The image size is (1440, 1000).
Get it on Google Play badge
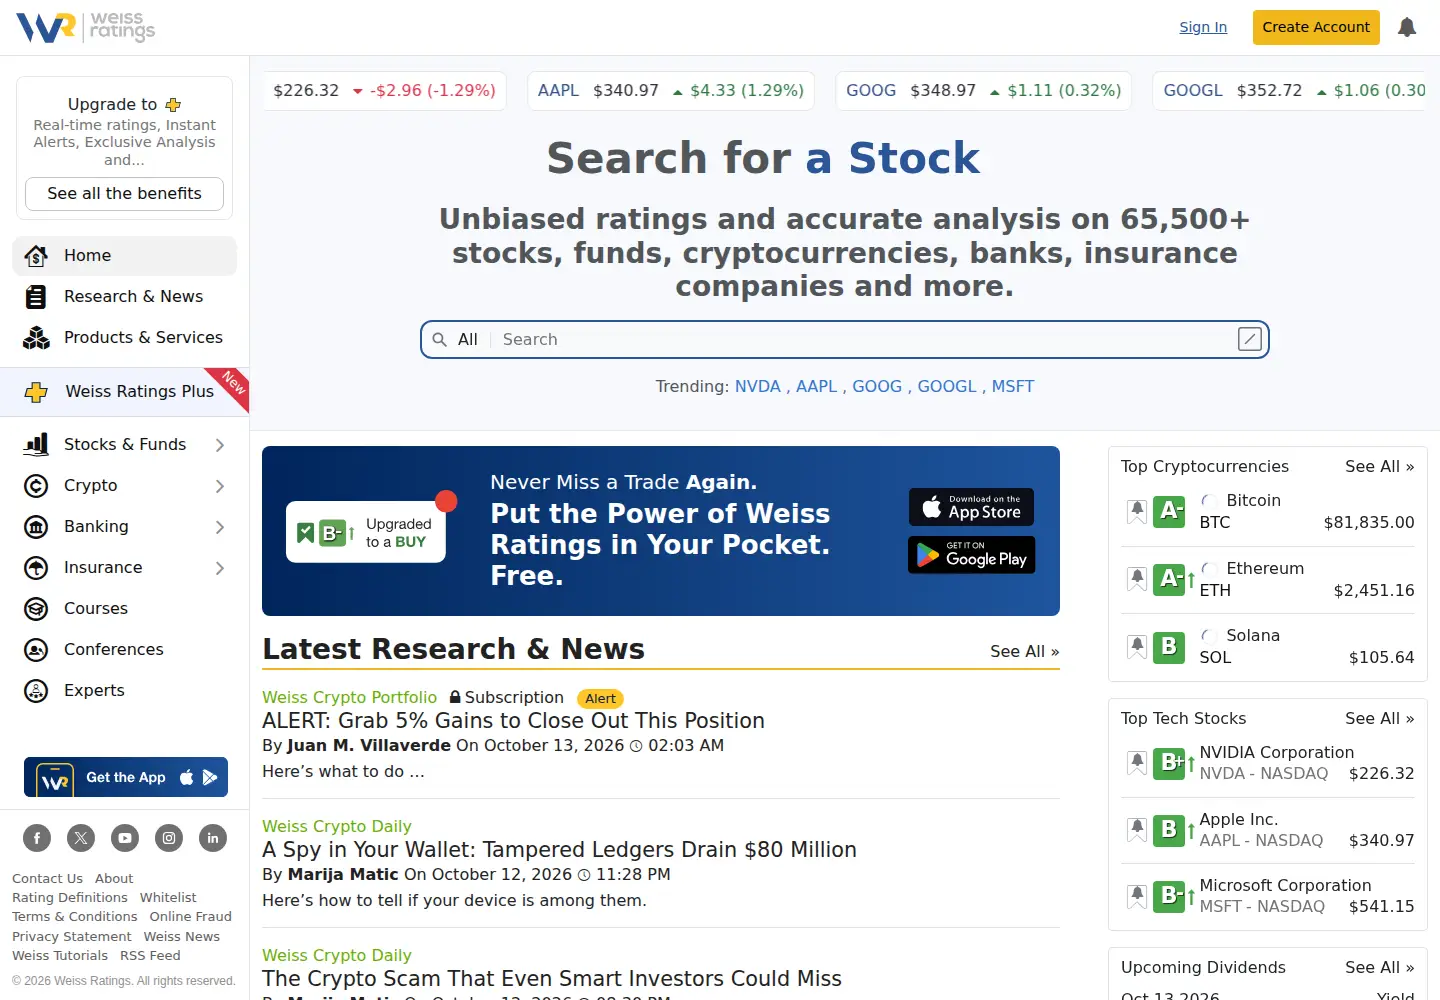pos(971,555)
